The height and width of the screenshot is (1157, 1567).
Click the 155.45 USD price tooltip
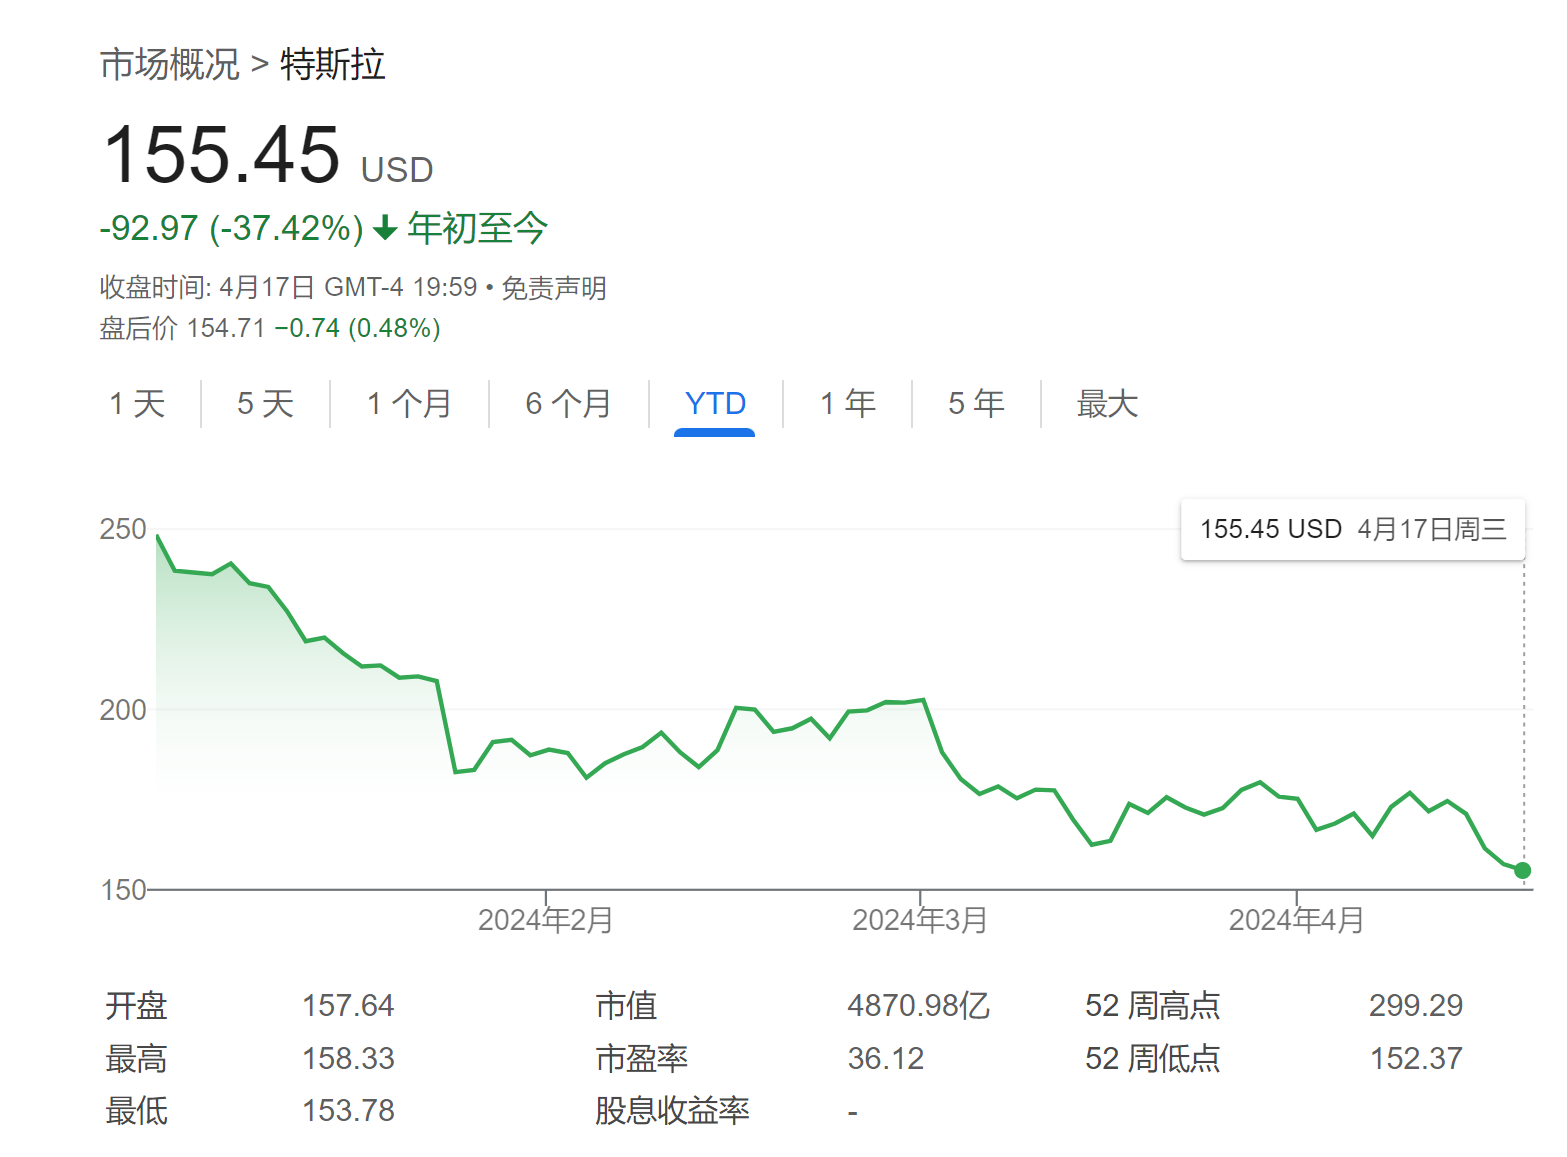[1353, 529]
